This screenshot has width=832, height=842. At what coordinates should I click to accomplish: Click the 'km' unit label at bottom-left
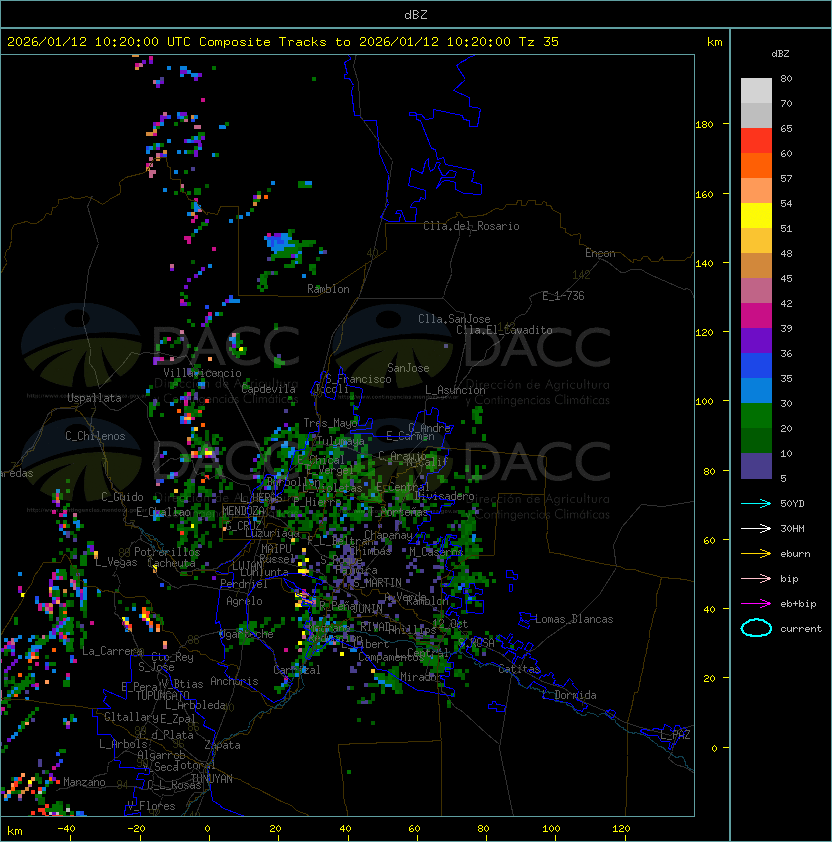click(15, 831)
